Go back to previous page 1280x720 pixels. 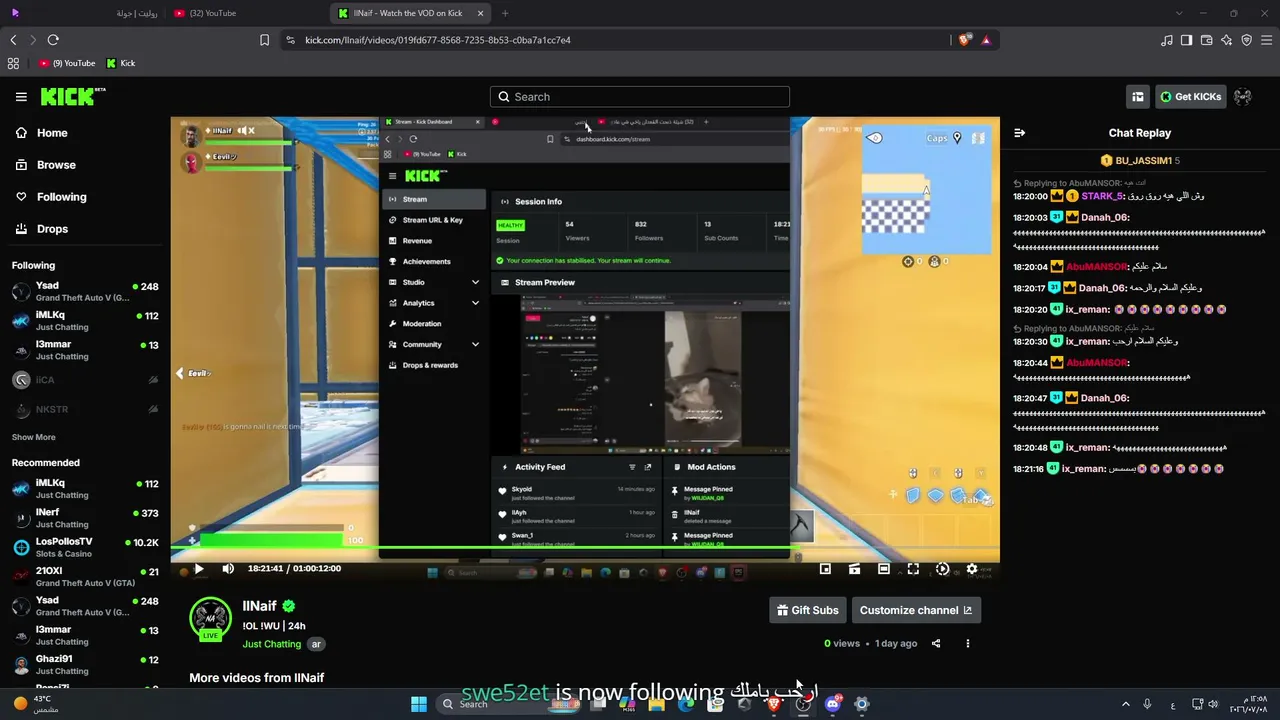13,40
